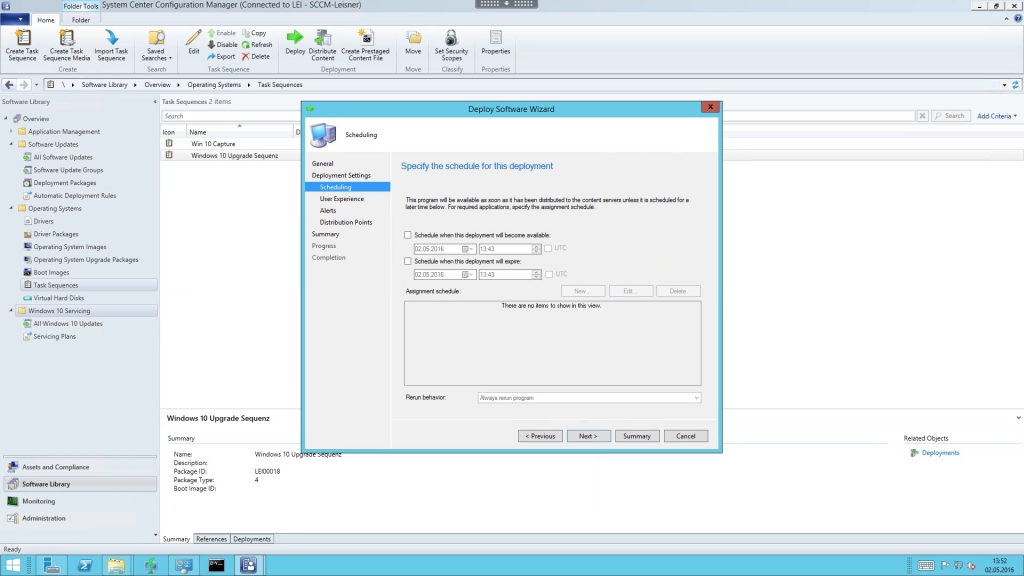Image resolution: width=1024 pixels, height=576 pixels.
Task: Select Operating System Images tree item
Action: (69, 247)
